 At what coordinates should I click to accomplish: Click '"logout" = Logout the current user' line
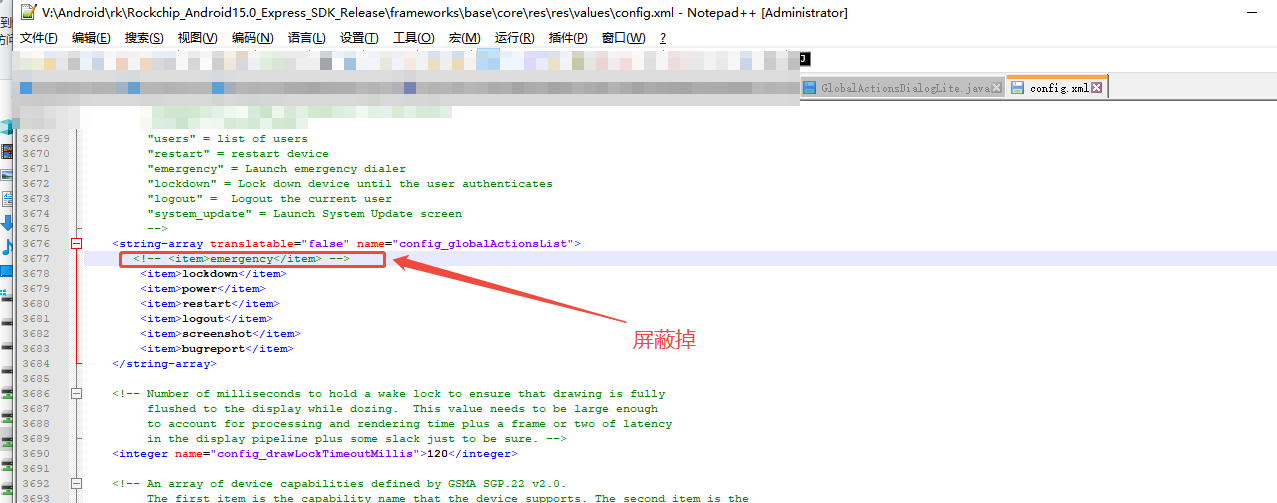click(270, 199)
